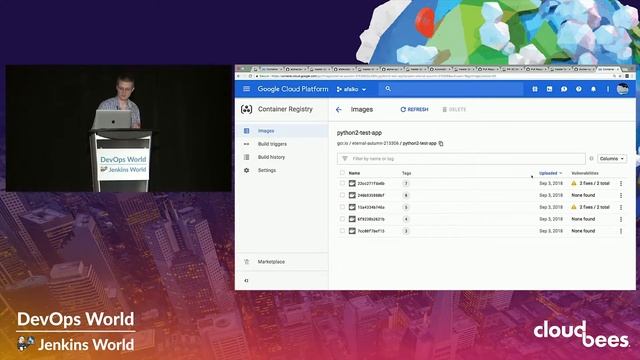Viewport: 640px width, 360px height.
Task: Sort by the Uploaded column header
Action: [x=550, y=173]
